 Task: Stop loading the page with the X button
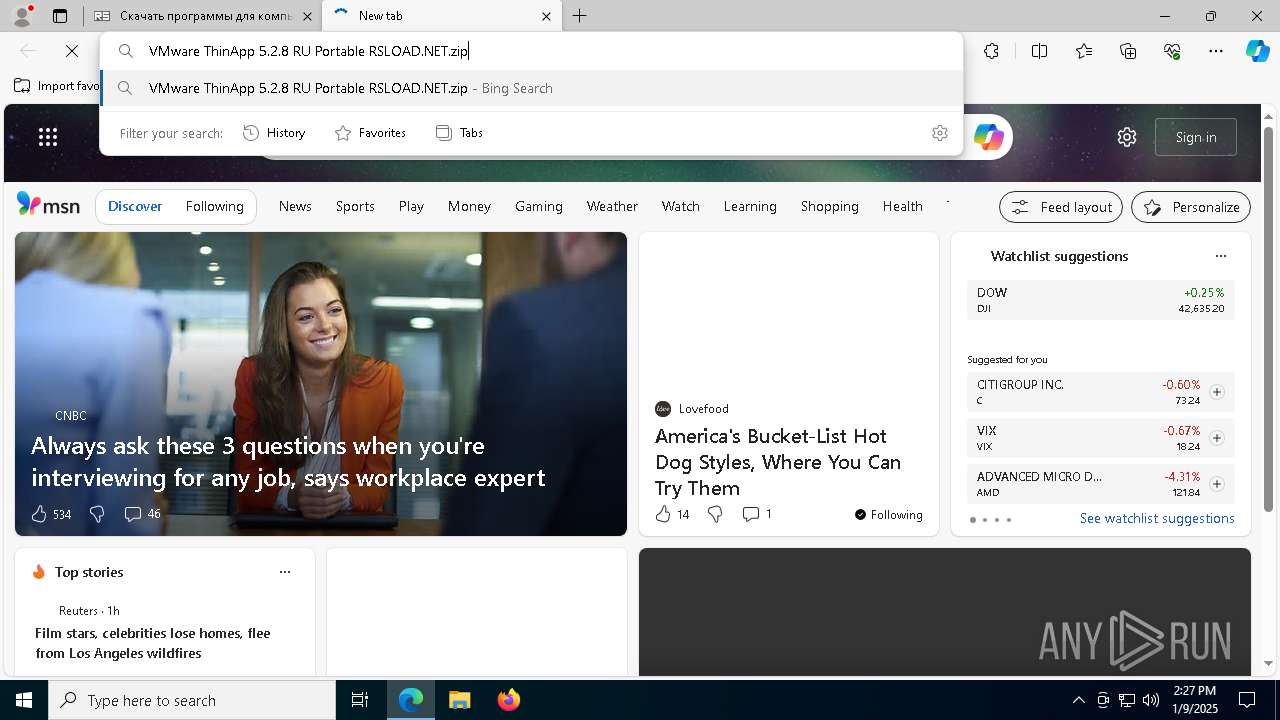click(x=71, y=51)
